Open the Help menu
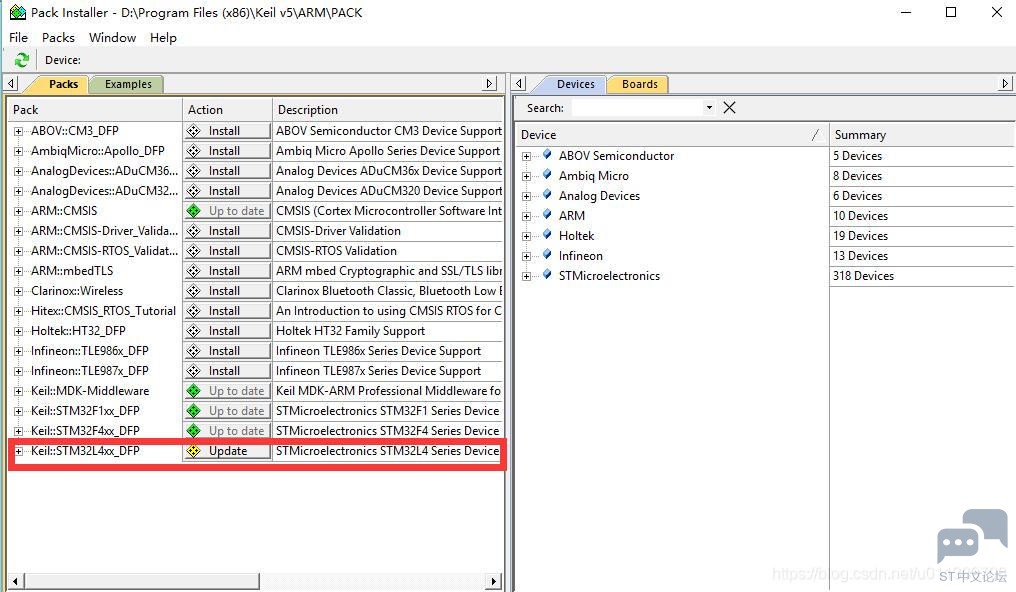The width and height of the screenshot is (1016, 592). [x=163, y=38]
